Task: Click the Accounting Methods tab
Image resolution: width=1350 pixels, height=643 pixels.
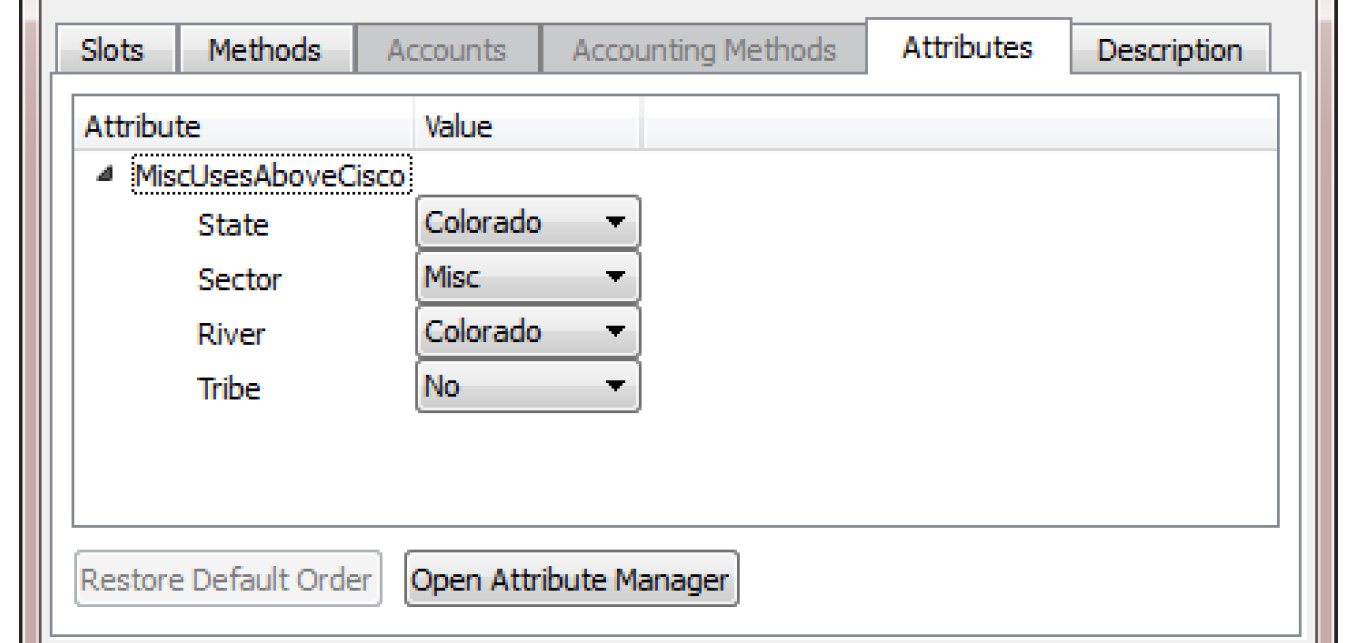Action: 704,50
